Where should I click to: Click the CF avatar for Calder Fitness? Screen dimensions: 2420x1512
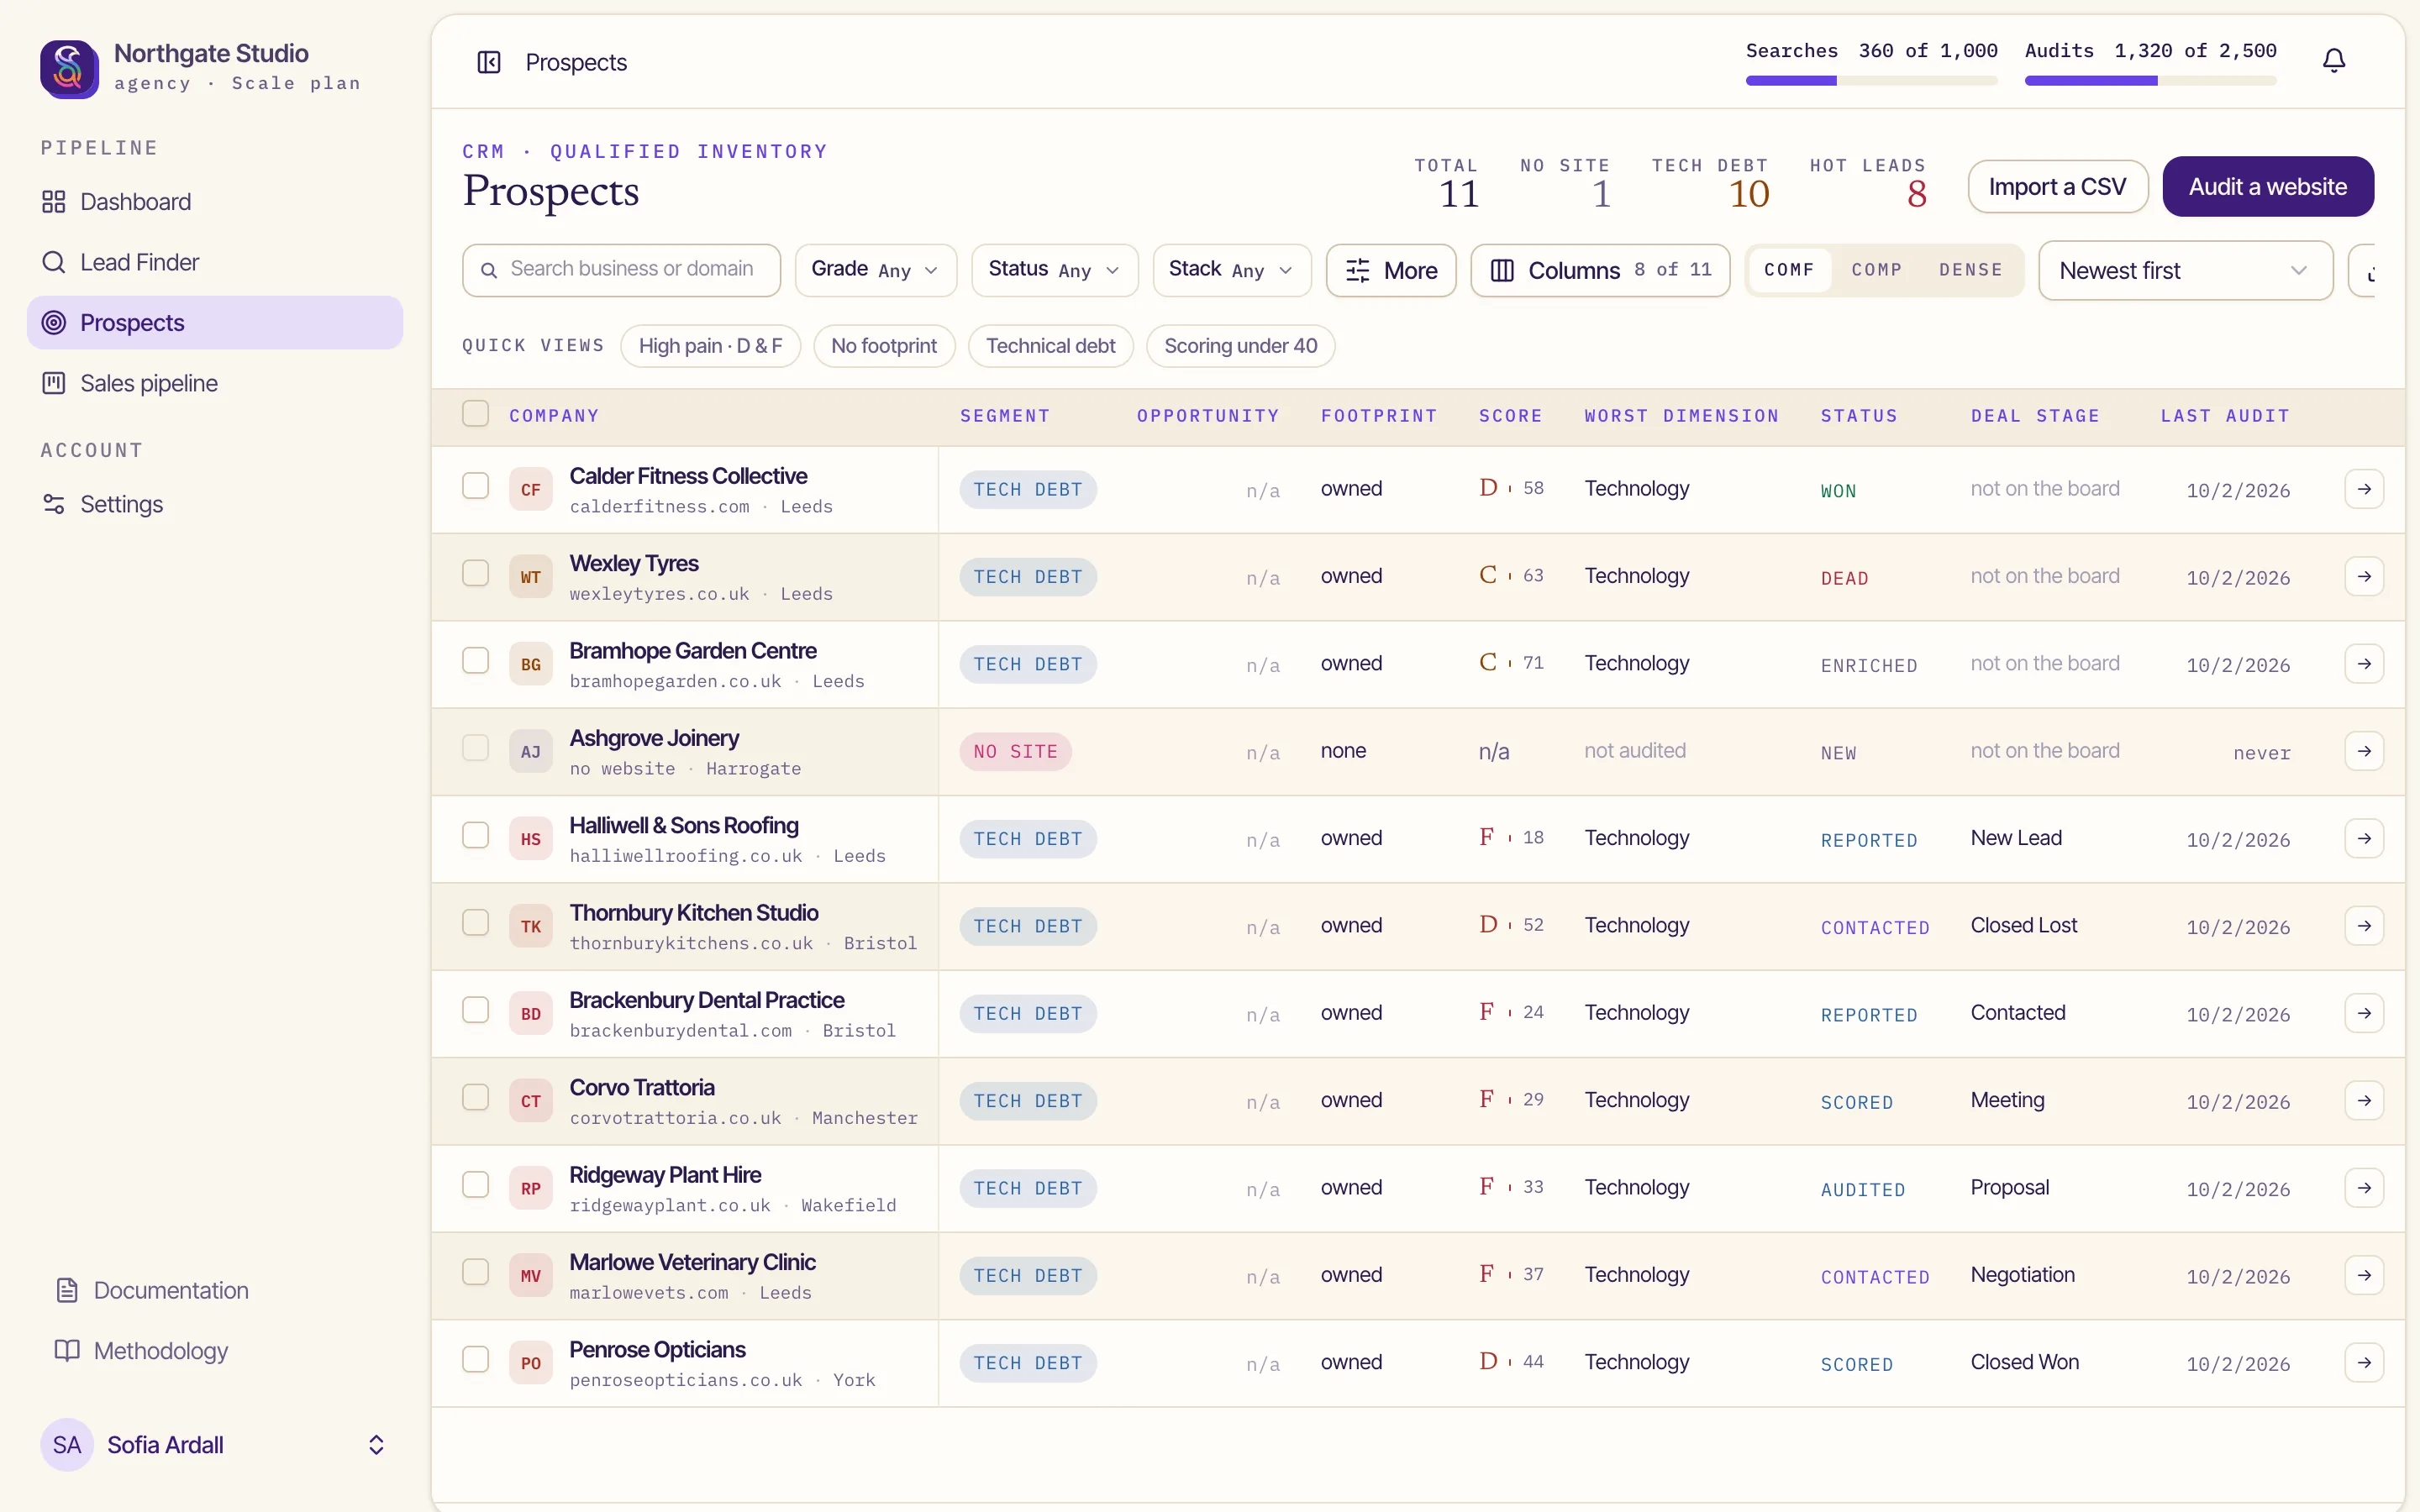pyautogui.click(x=530, y=490)
